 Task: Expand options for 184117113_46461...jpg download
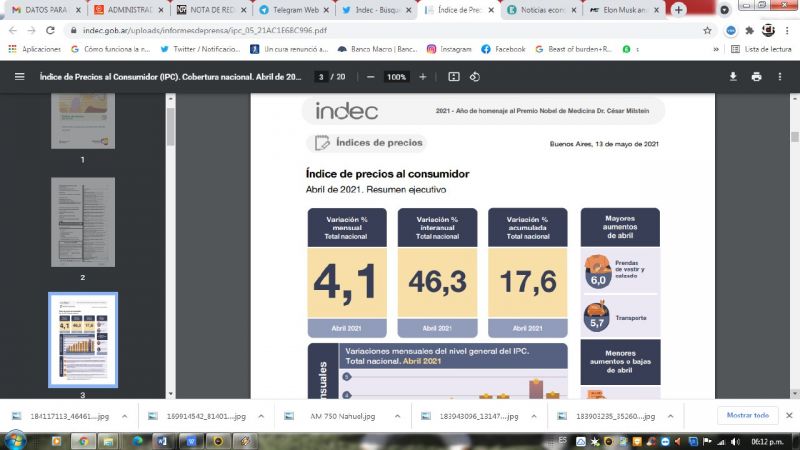(124, 416)
